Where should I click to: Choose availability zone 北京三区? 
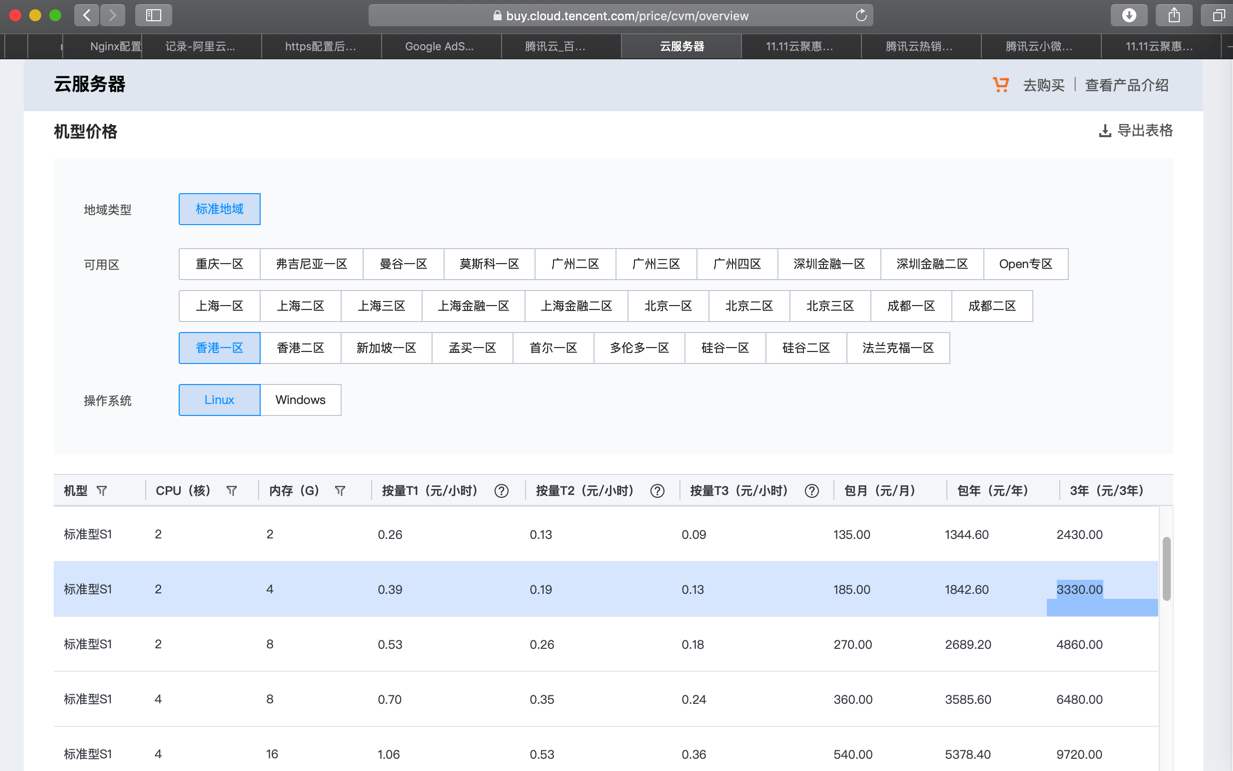(830, 306)
